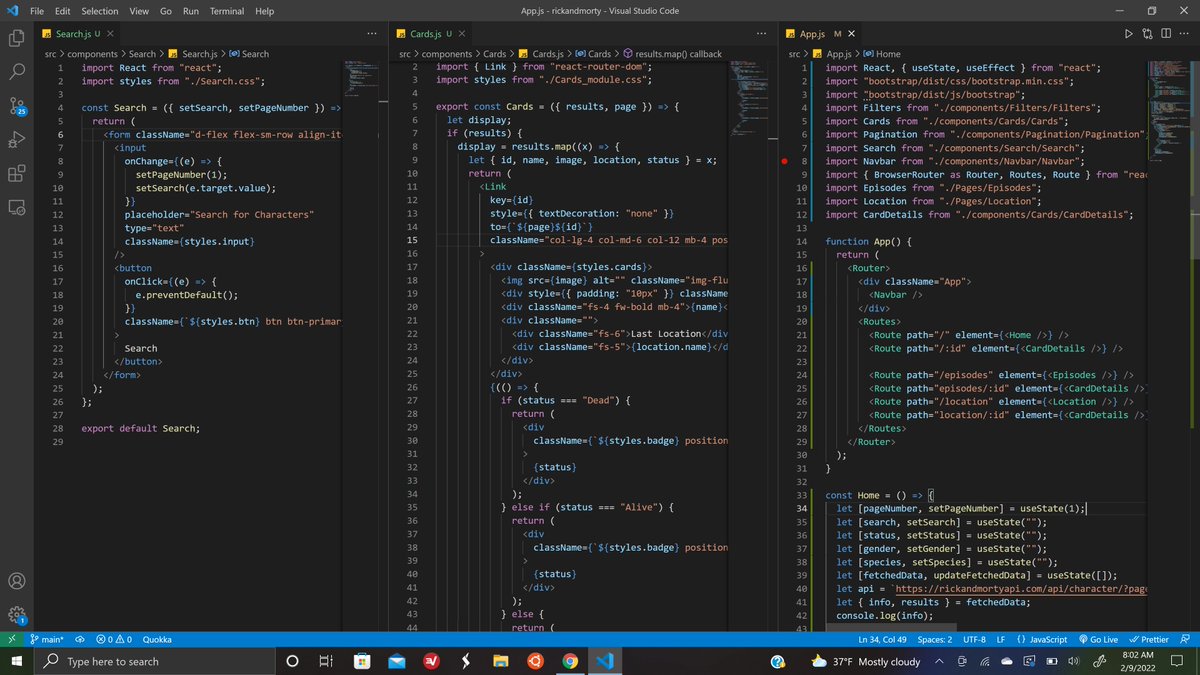Switch to the Cards.js tab

(431, 34)
